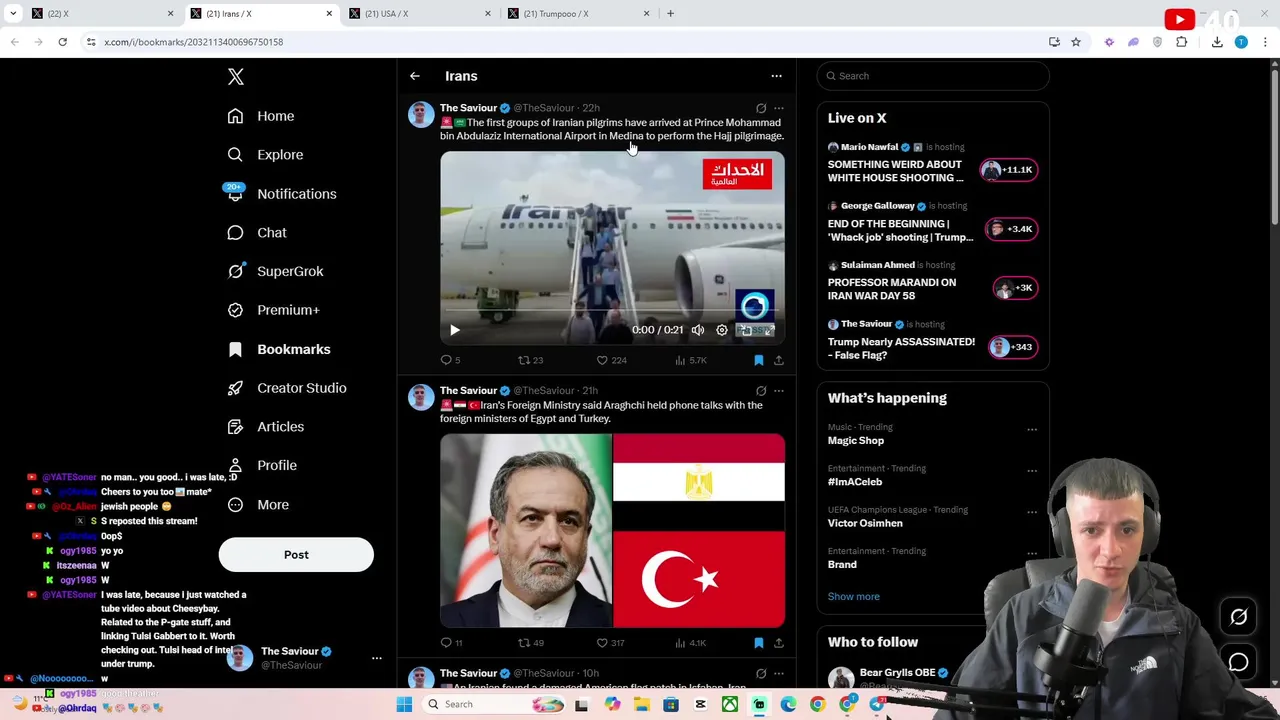Open Bookmarks in the sidebar

pos(280,349)
